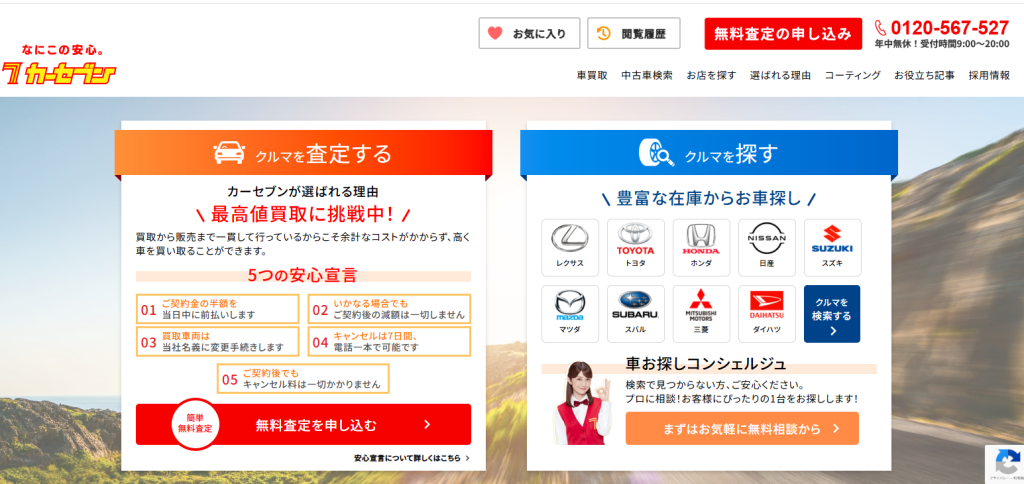The width and height of the screenshot is (1024, 484).
Task: Select the Daihatsu brand logo tile
Action: [x=767, y=313]
